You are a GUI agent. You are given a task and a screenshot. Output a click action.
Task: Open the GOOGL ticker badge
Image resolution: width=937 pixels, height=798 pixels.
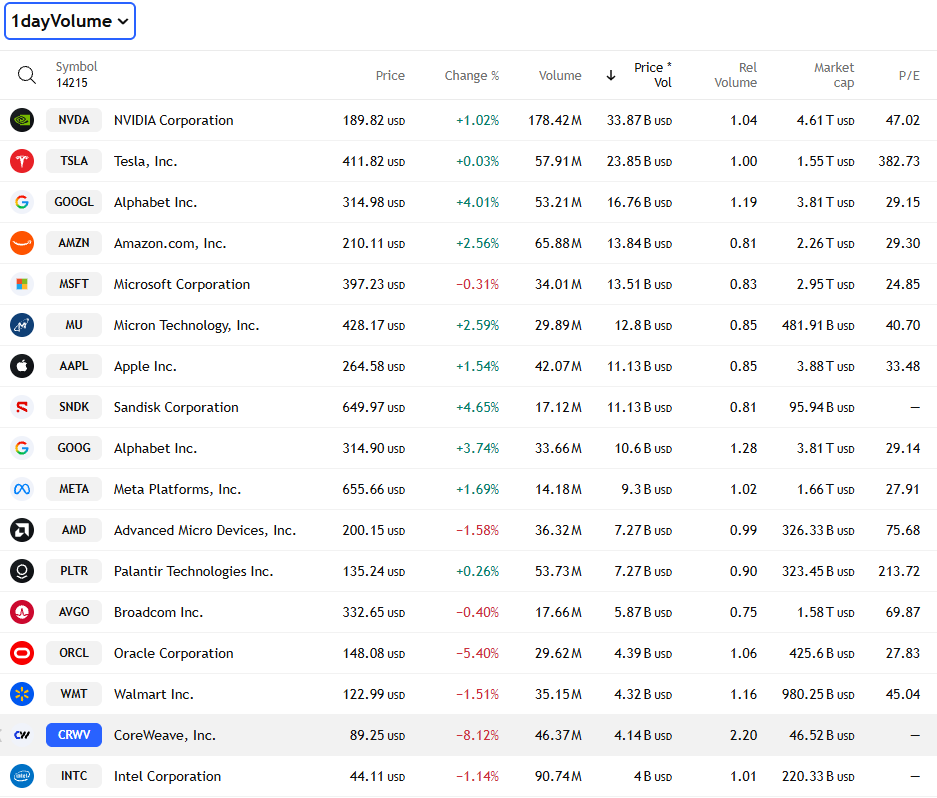(74, 202)
